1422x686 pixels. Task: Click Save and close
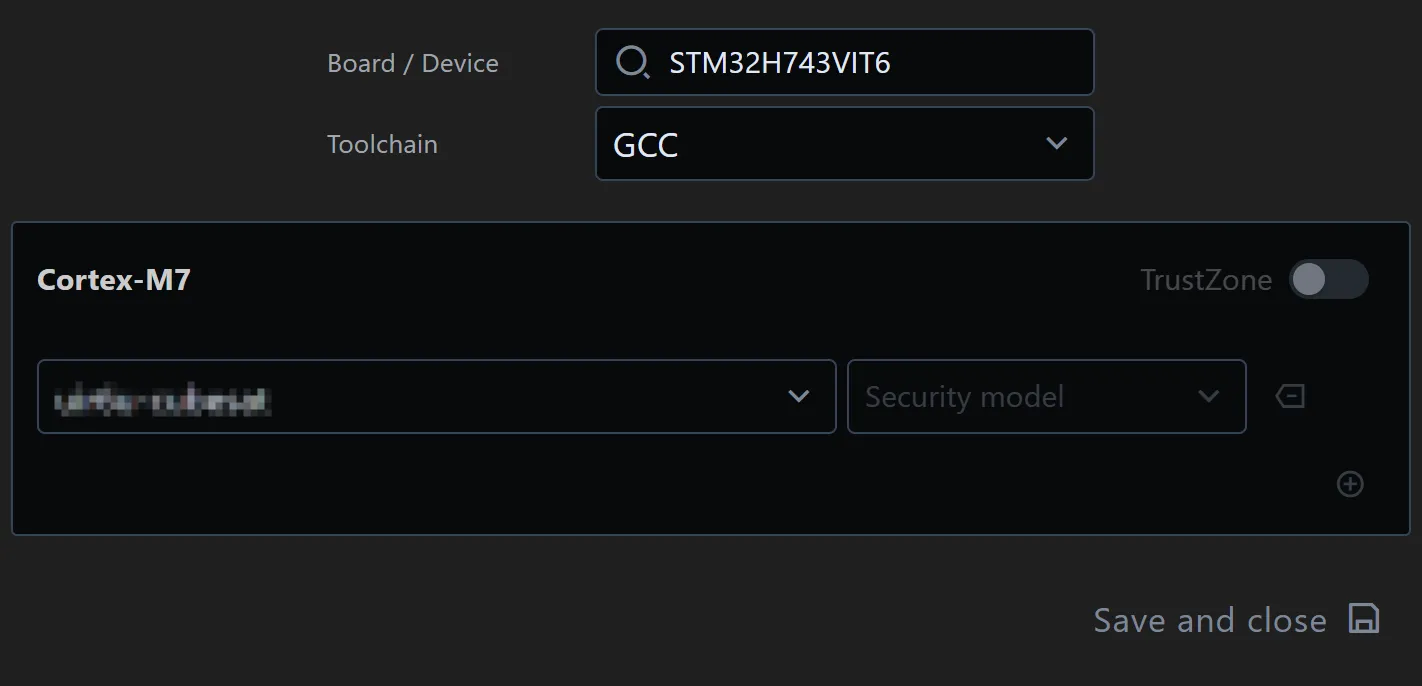[x=1210, y=620]
